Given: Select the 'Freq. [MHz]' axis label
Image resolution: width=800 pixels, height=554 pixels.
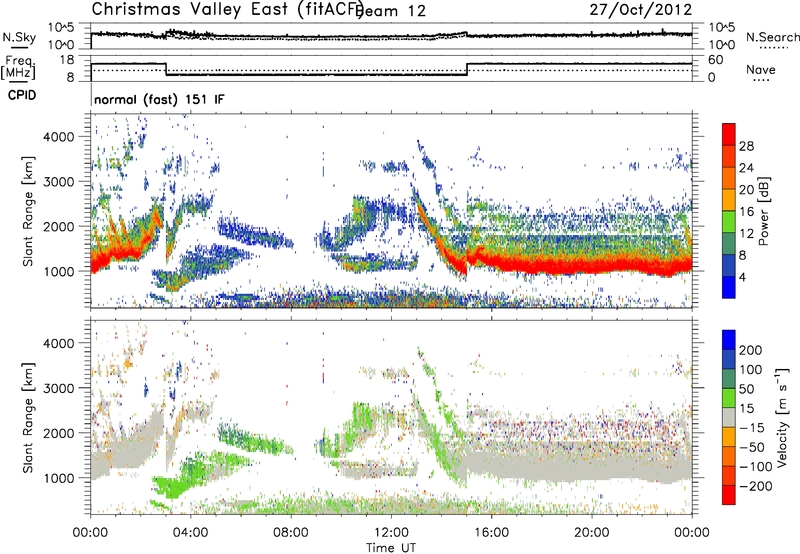Looking at the screenshot, I should 18,67.
